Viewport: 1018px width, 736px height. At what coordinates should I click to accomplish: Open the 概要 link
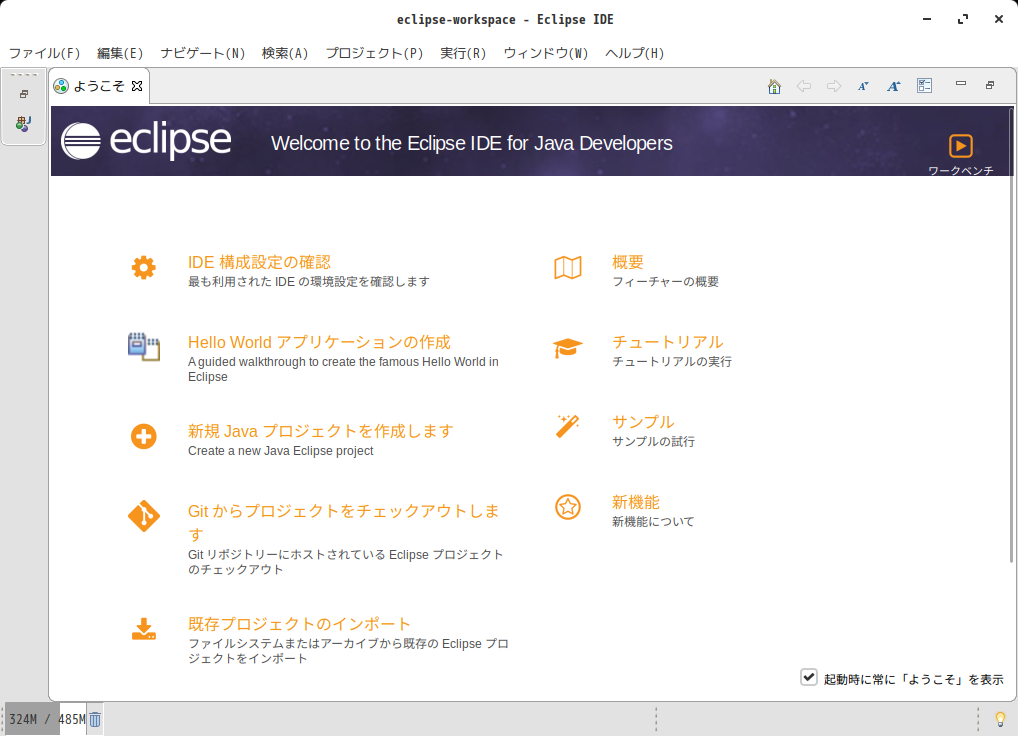[628, 262]
